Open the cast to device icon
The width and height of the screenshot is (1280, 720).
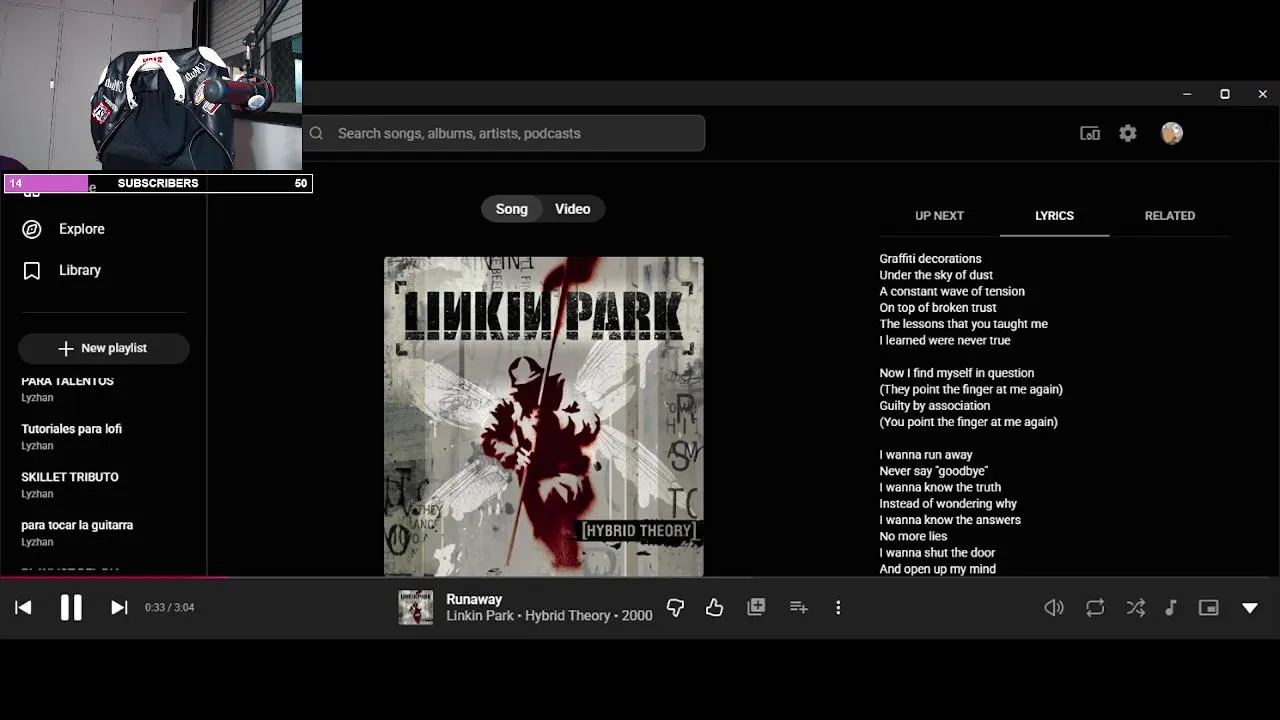[x=1090, y=133]
